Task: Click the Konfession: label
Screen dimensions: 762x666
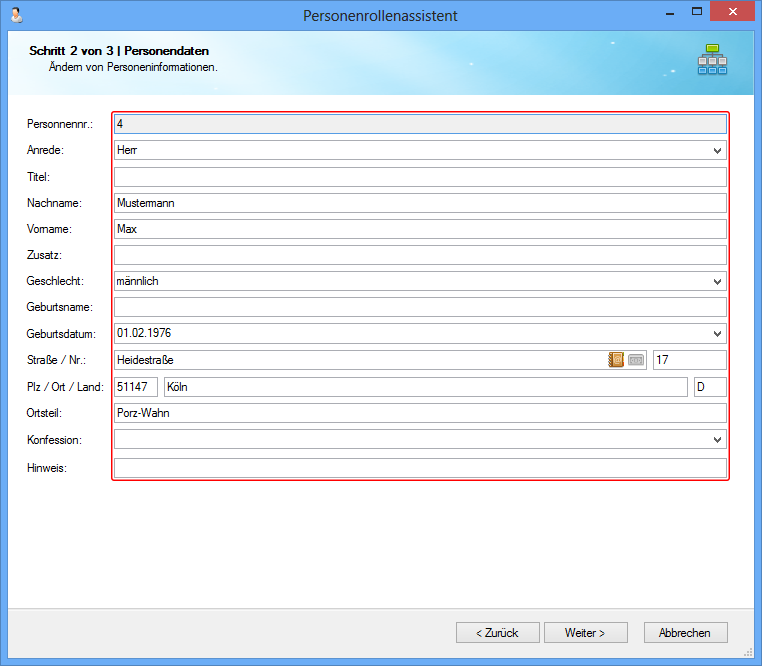Action: pyautogui.click(x=54, y=440)
